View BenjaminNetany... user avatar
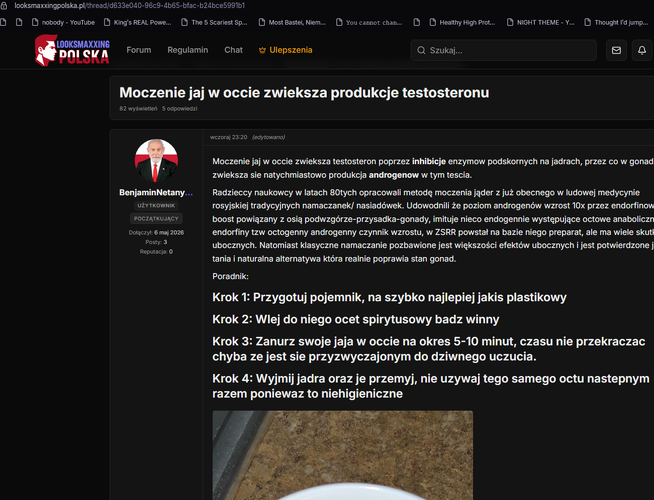 point(156,161)
